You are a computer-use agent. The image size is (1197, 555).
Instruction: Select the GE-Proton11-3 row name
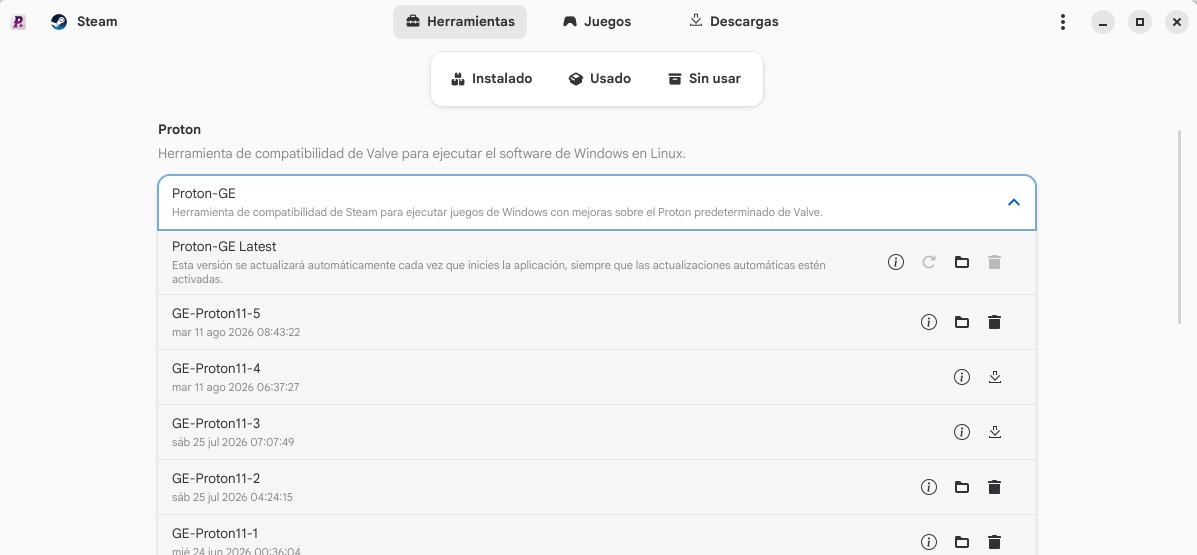click(216, 424)
